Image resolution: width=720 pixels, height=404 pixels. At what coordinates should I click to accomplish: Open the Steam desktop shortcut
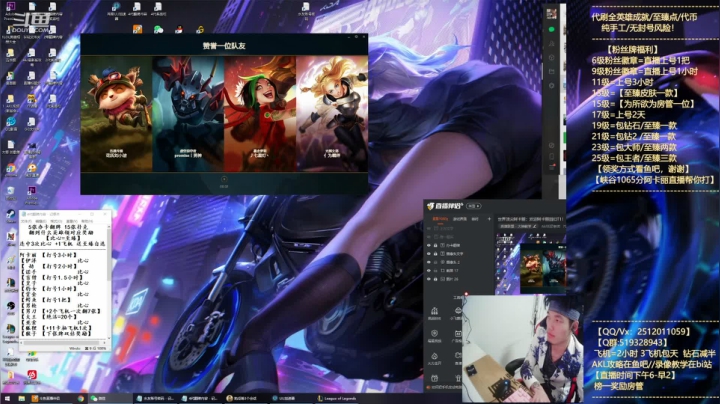coord(11,215)
